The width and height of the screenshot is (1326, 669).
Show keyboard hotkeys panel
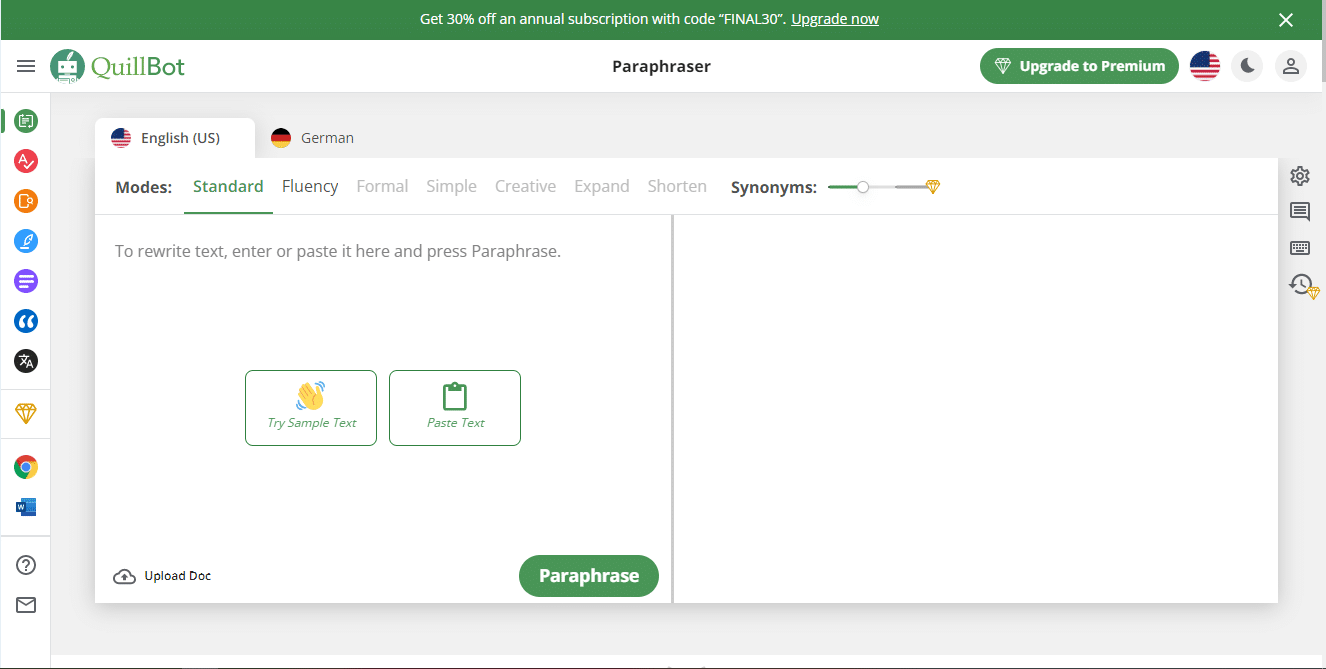point(1300,248)
